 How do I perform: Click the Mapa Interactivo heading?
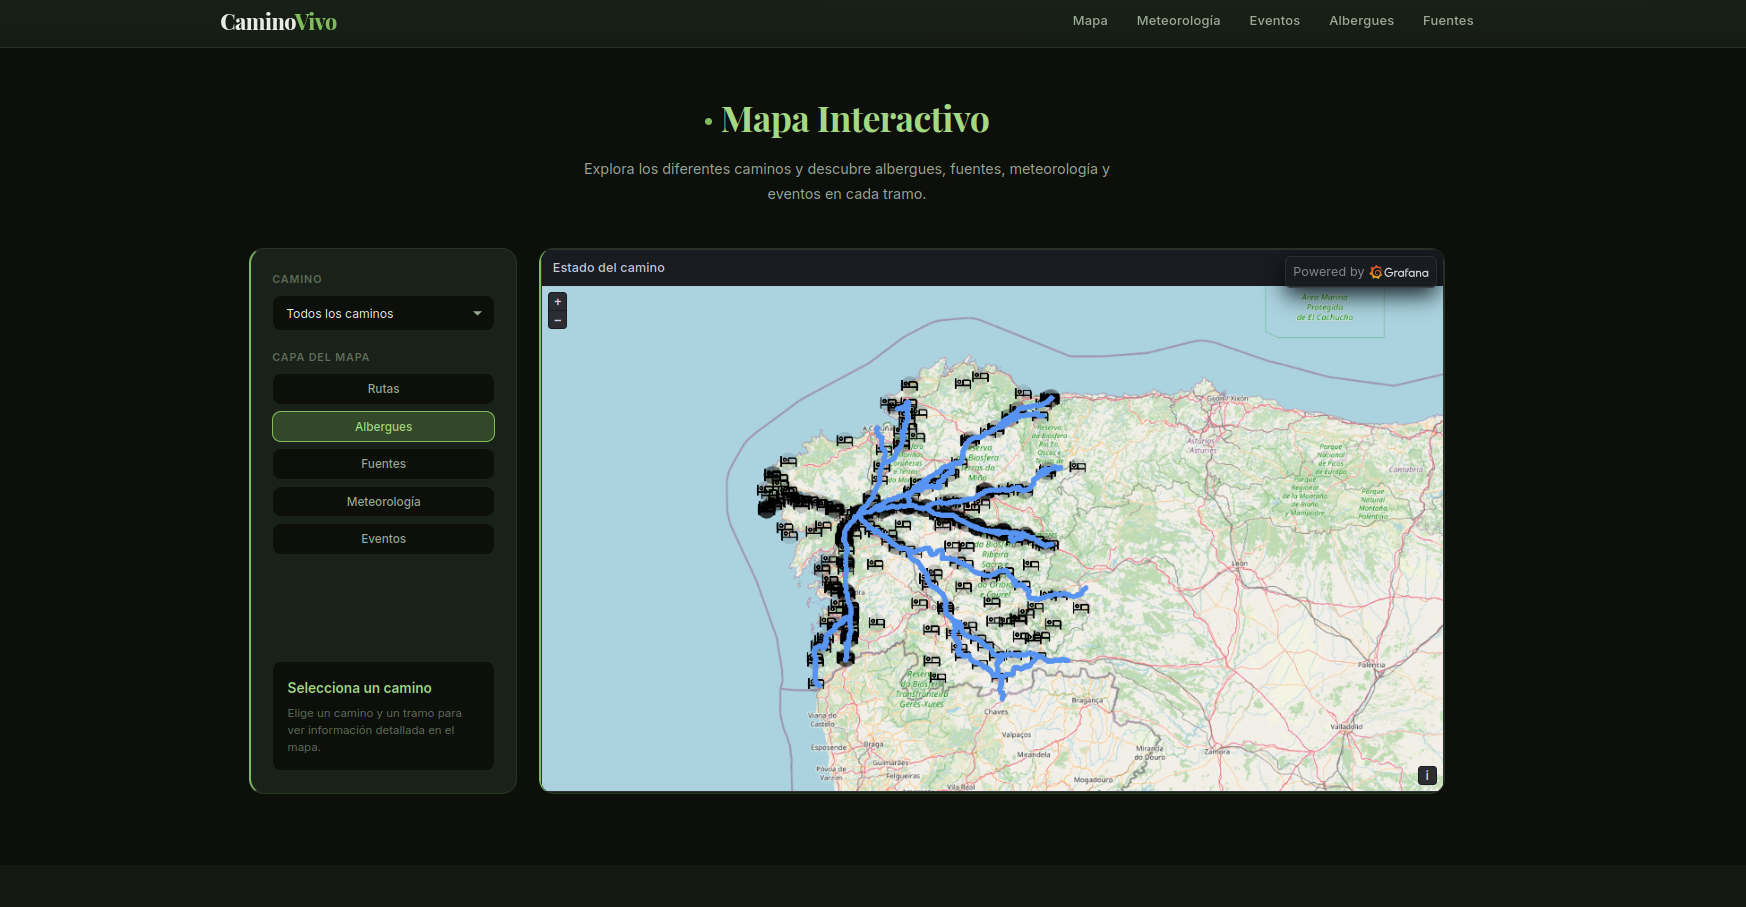coord(855,119)
